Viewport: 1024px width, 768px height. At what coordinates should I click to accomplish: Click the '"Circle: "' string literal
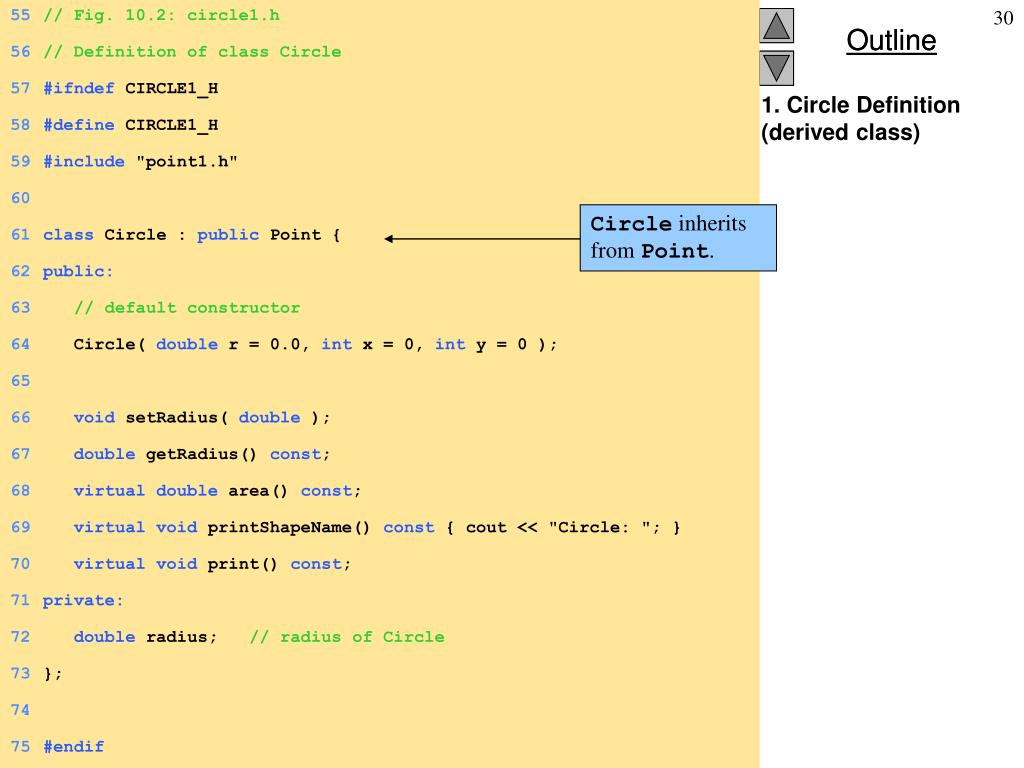coord(600,527)
